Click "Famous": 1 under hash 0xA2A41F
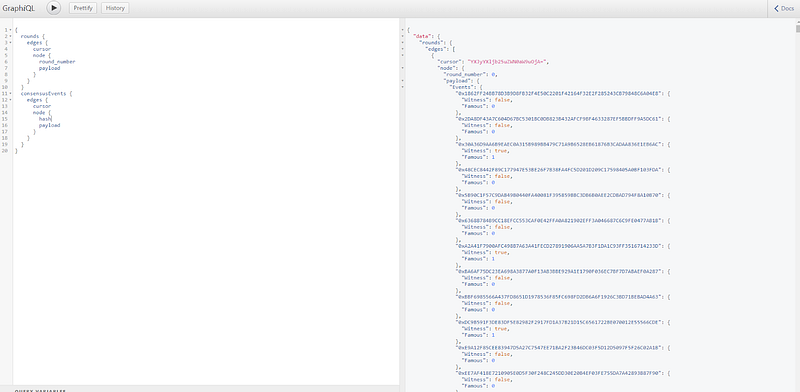This screenshot has width=800, height=392. click(478, 259)
